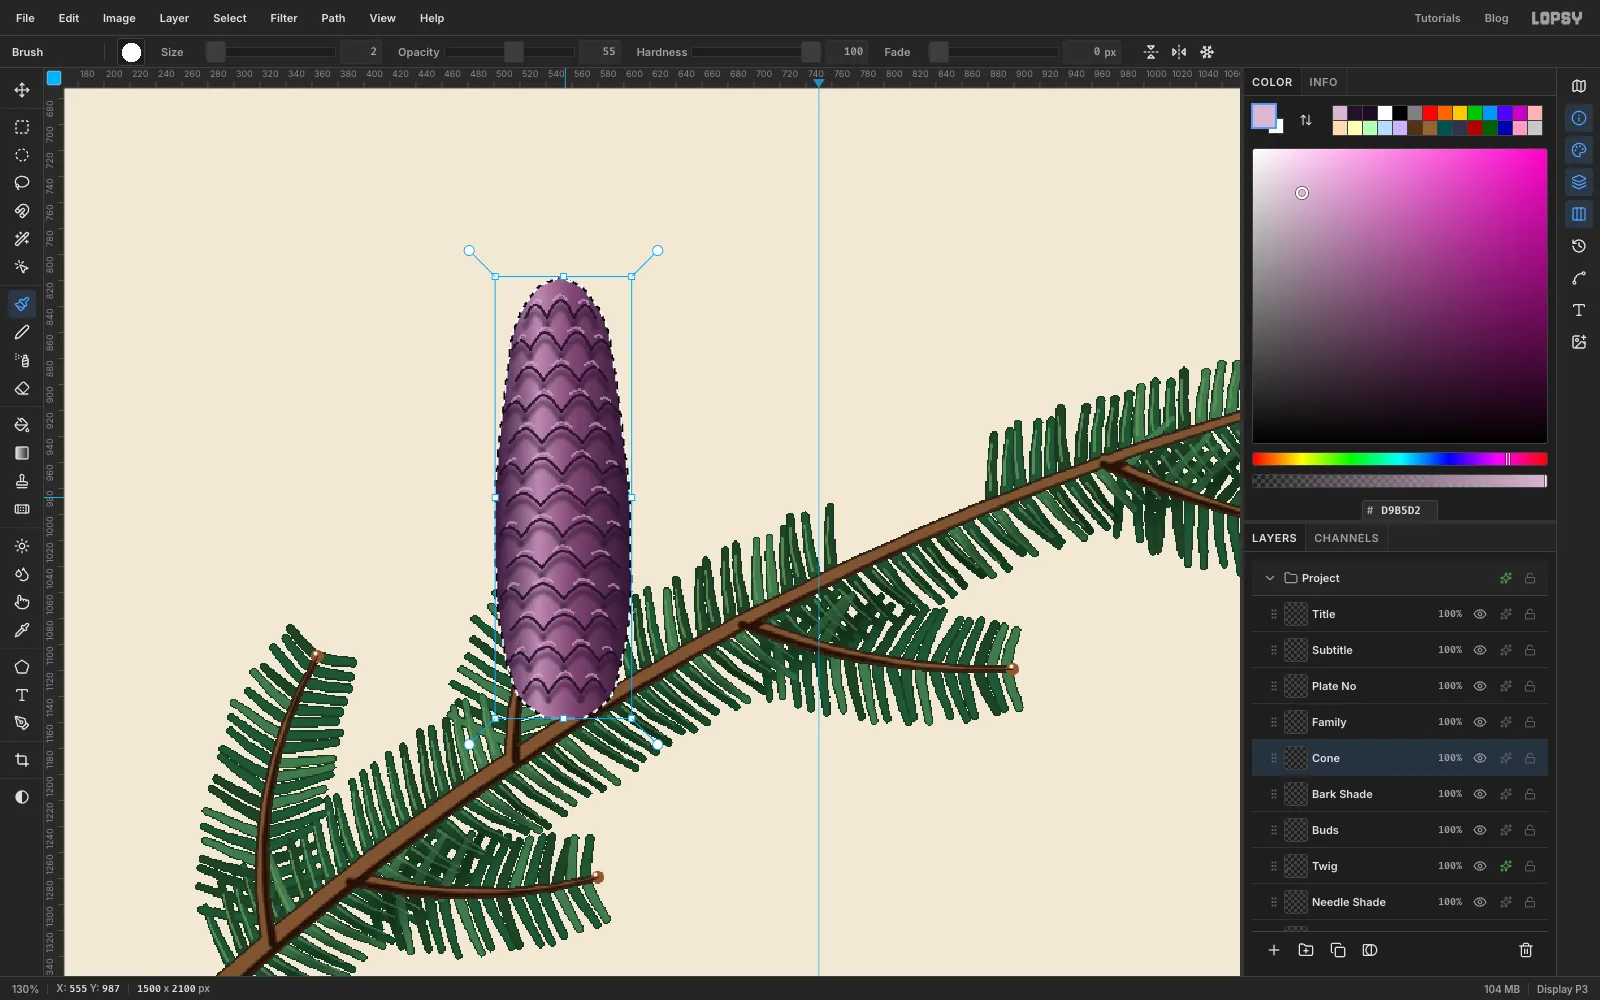
Task: Swap foreground and background colors
Action: click(1306, 120)
